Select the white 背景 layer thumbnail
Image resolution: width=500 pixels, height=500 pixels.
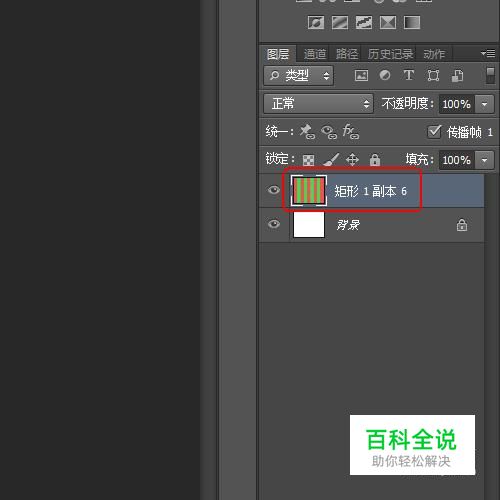click(x=309, y=225)
